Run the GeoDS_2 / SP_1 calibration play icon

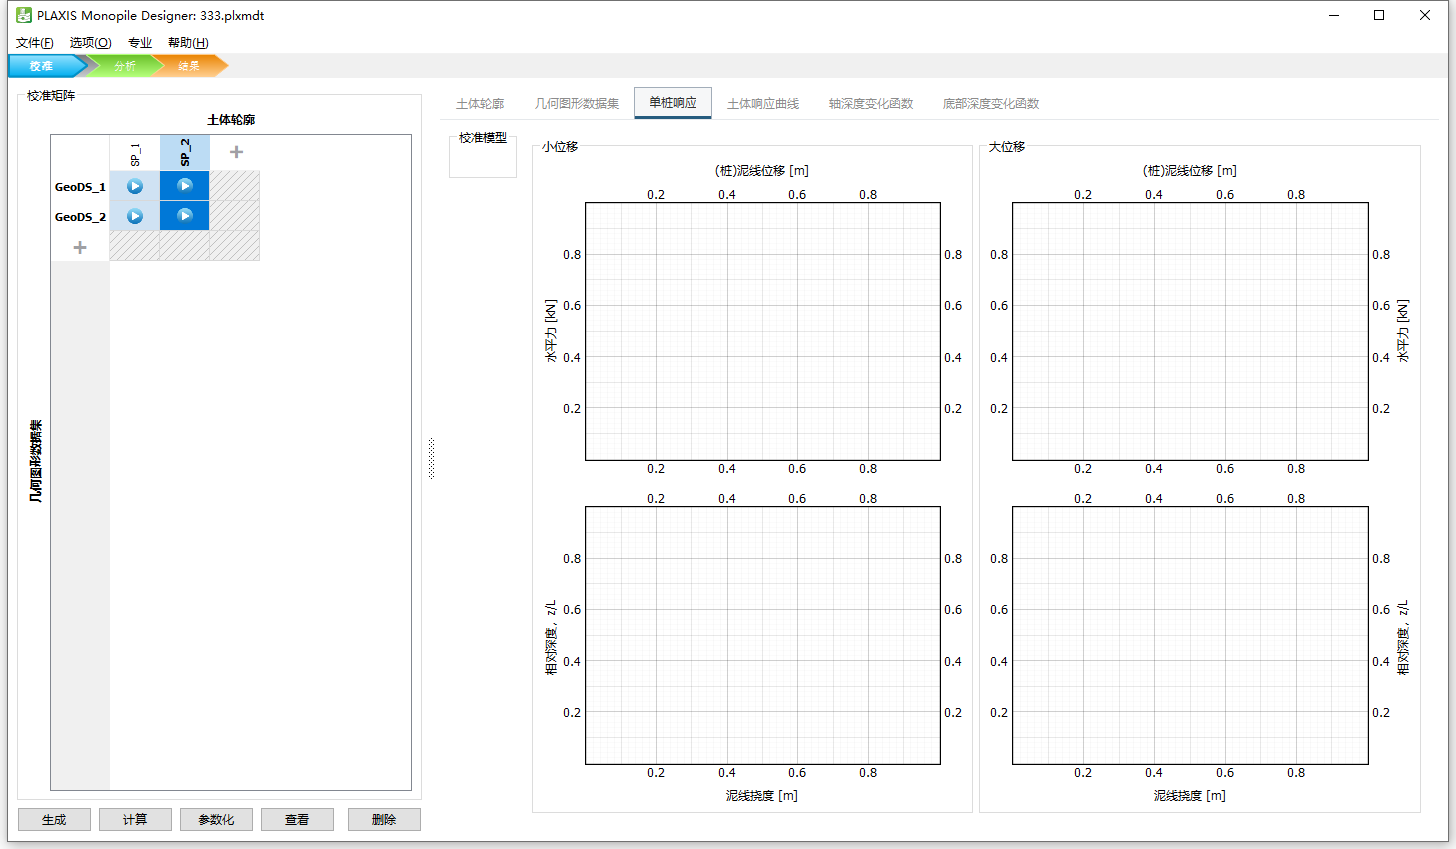[135, 216]
